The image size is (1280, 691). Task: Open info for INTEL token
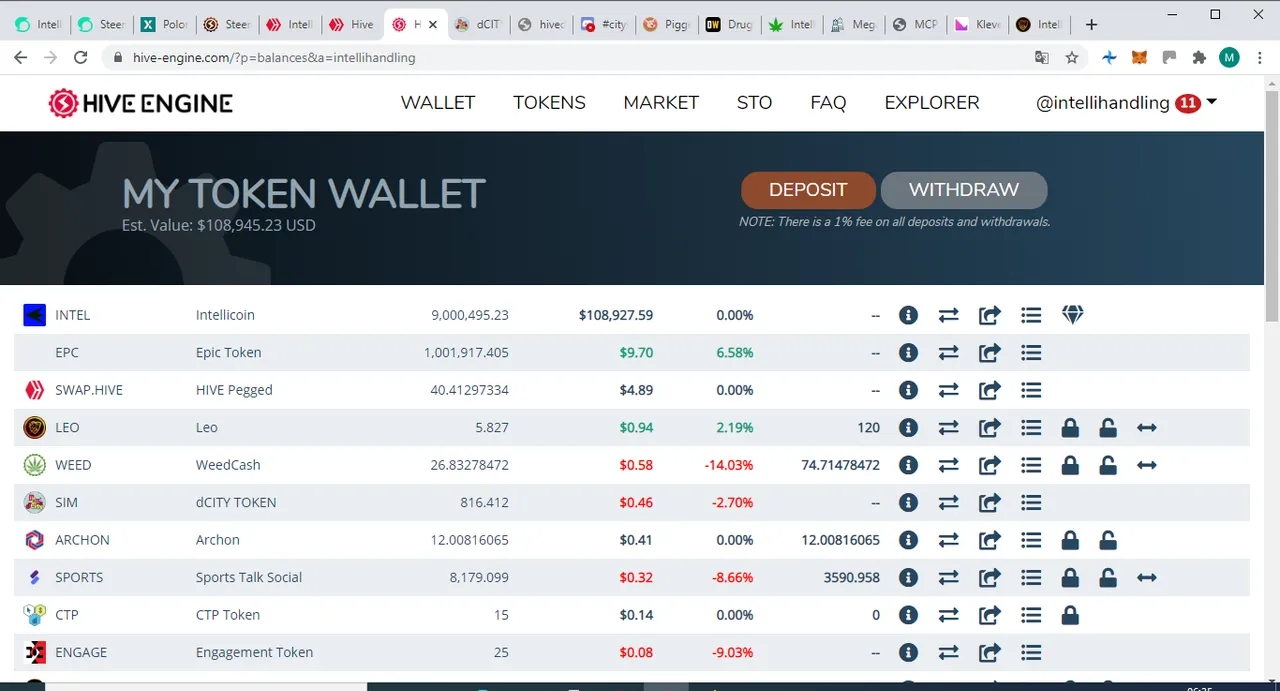(908, 315)
